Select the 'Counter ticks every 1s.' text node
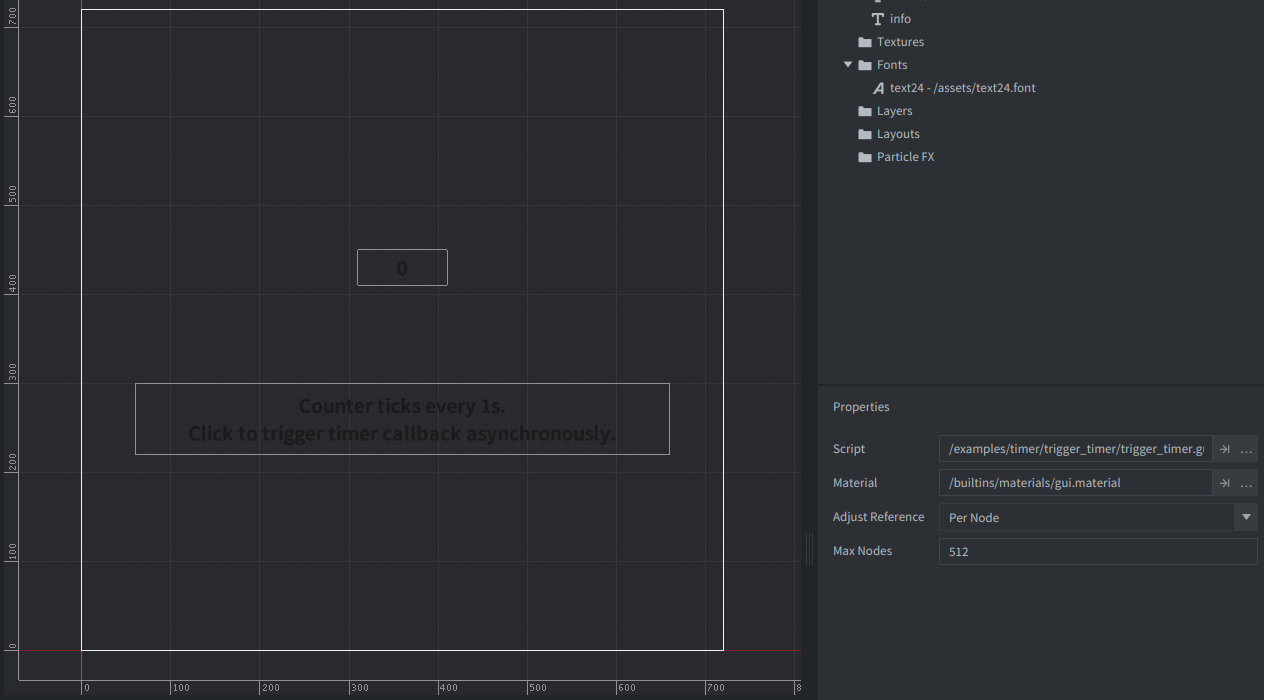Viewport: 1264px width, 700px height. click(402, 419)
